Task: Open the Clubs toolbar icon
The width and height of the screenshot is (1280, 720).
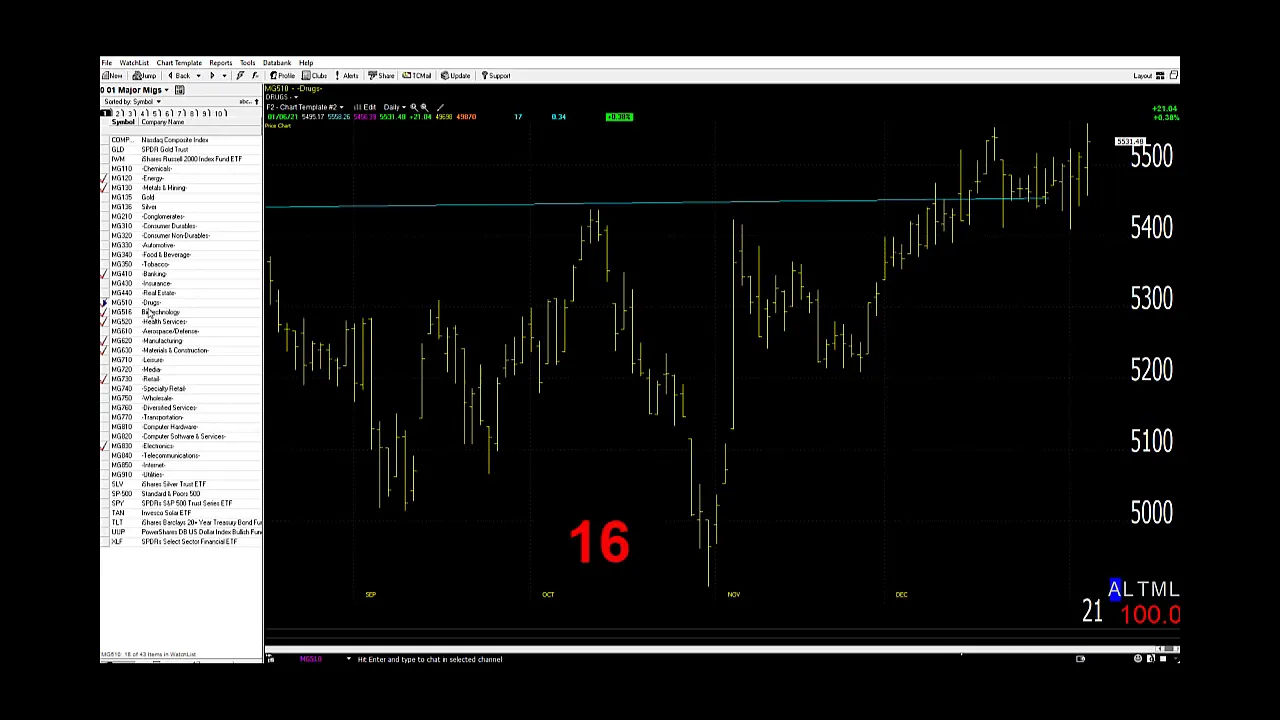Action: pos(315,76)
